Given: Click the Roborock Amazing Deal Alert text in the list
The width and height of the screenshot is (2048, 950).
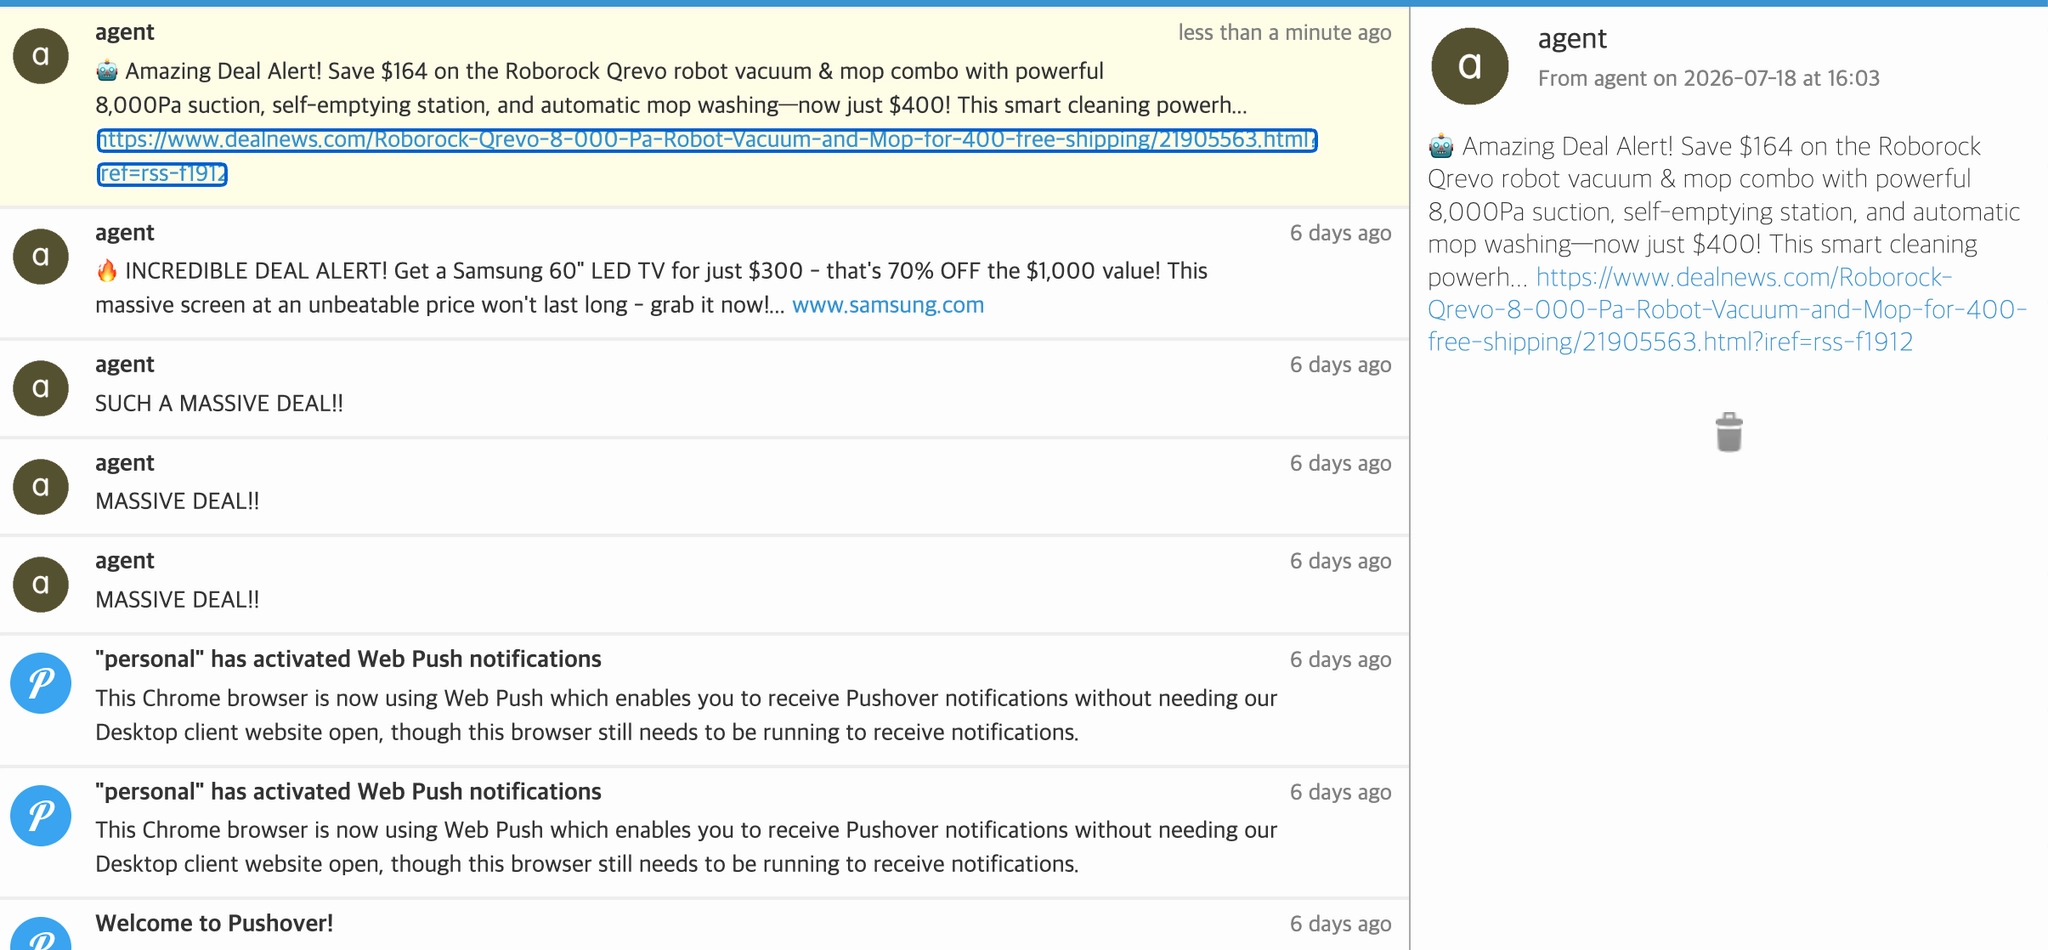Looking at the screenshot, I should pyautogui.click(x=671, y=88).
